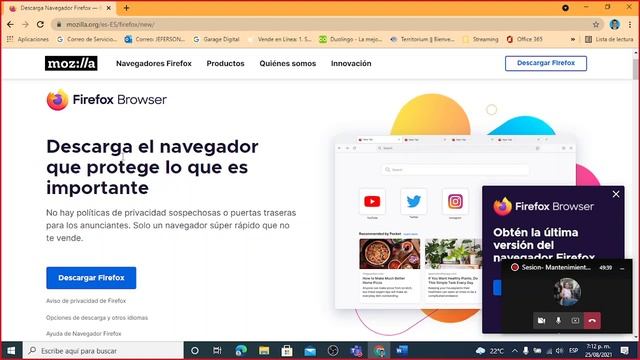Open the Duolingo bookmark
This screenshot has height=360, width=640.
[x=351, y=39]
